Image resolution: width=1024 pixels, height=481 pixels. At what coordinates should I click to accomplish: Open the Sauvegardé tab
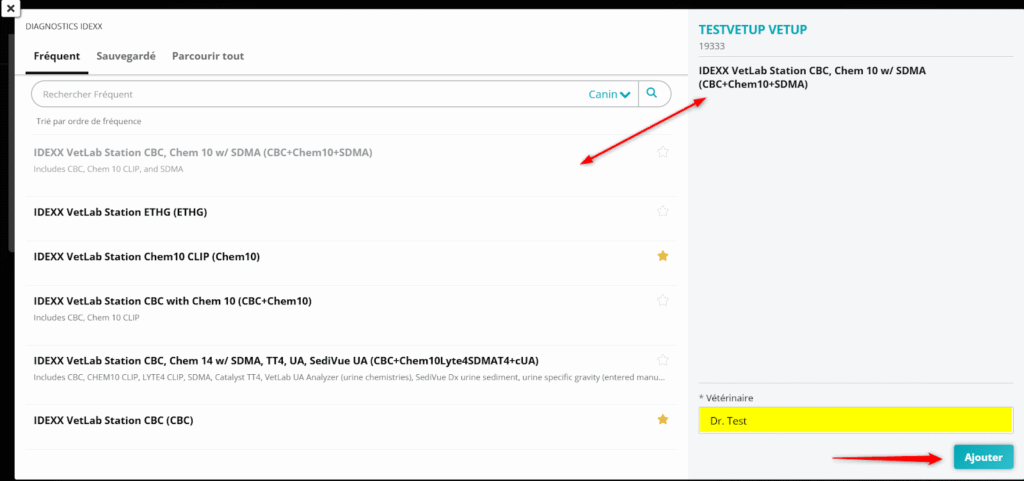coord(126,56)
